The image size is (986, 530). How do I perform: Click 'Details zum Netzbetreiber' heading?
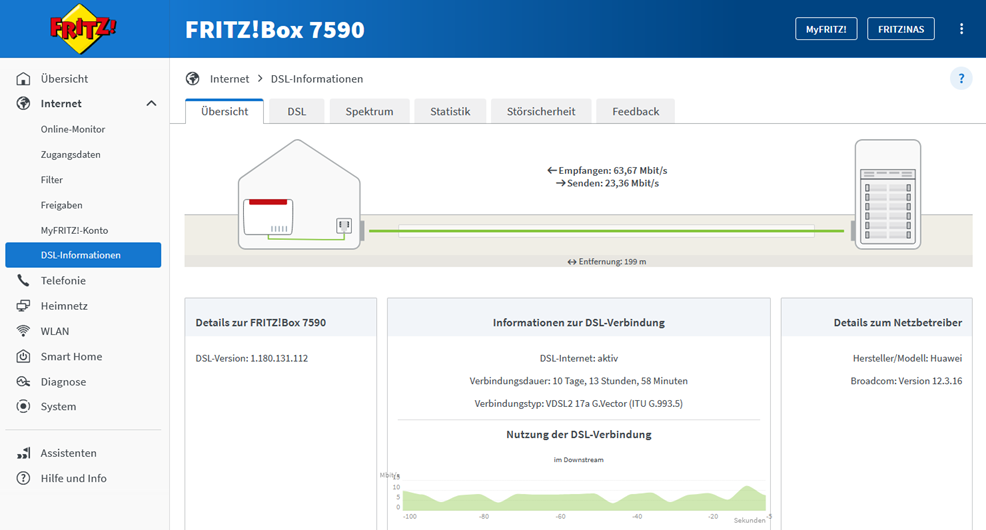coord(897,323)
